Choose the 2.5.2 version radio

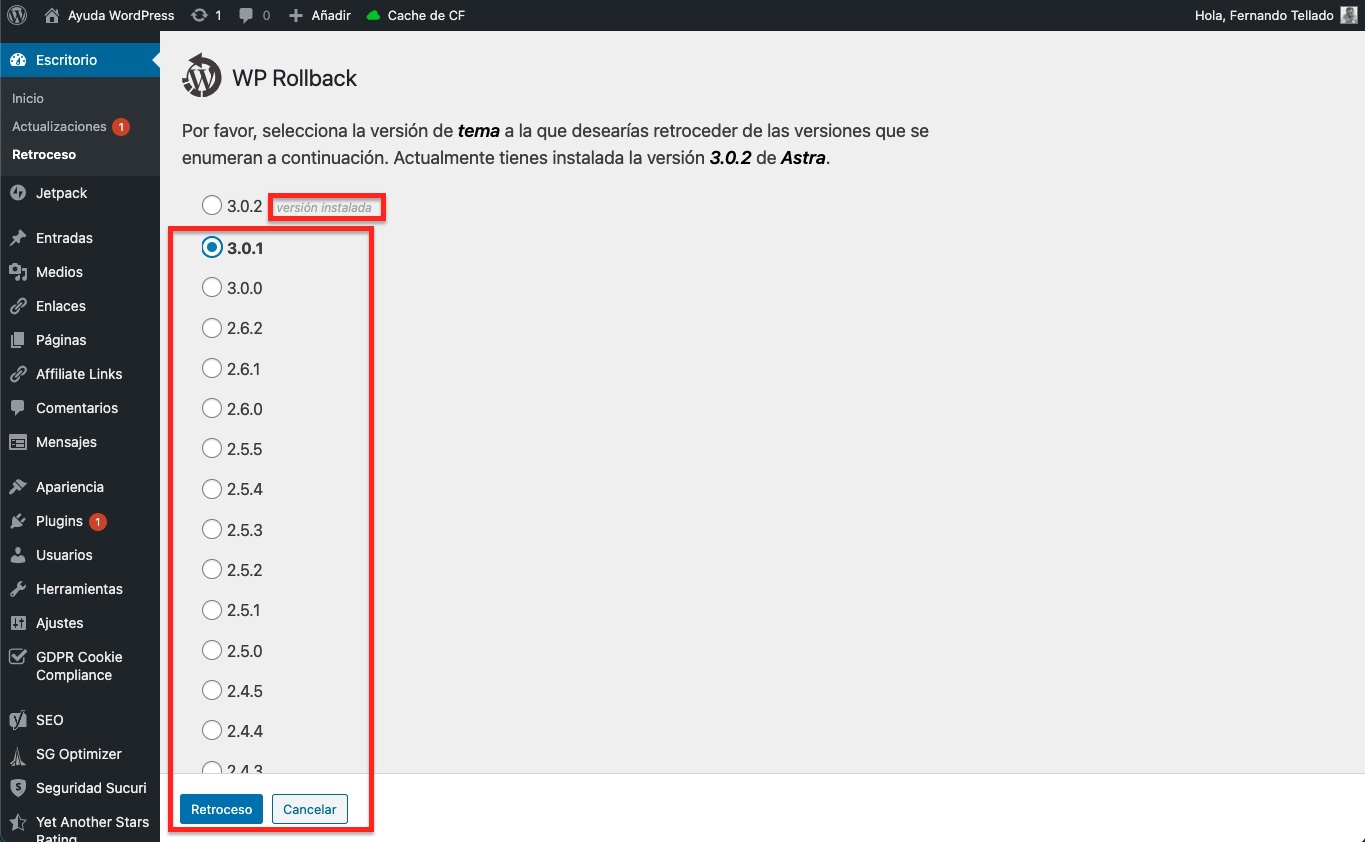pyautogui.click(x=212, y=569)
